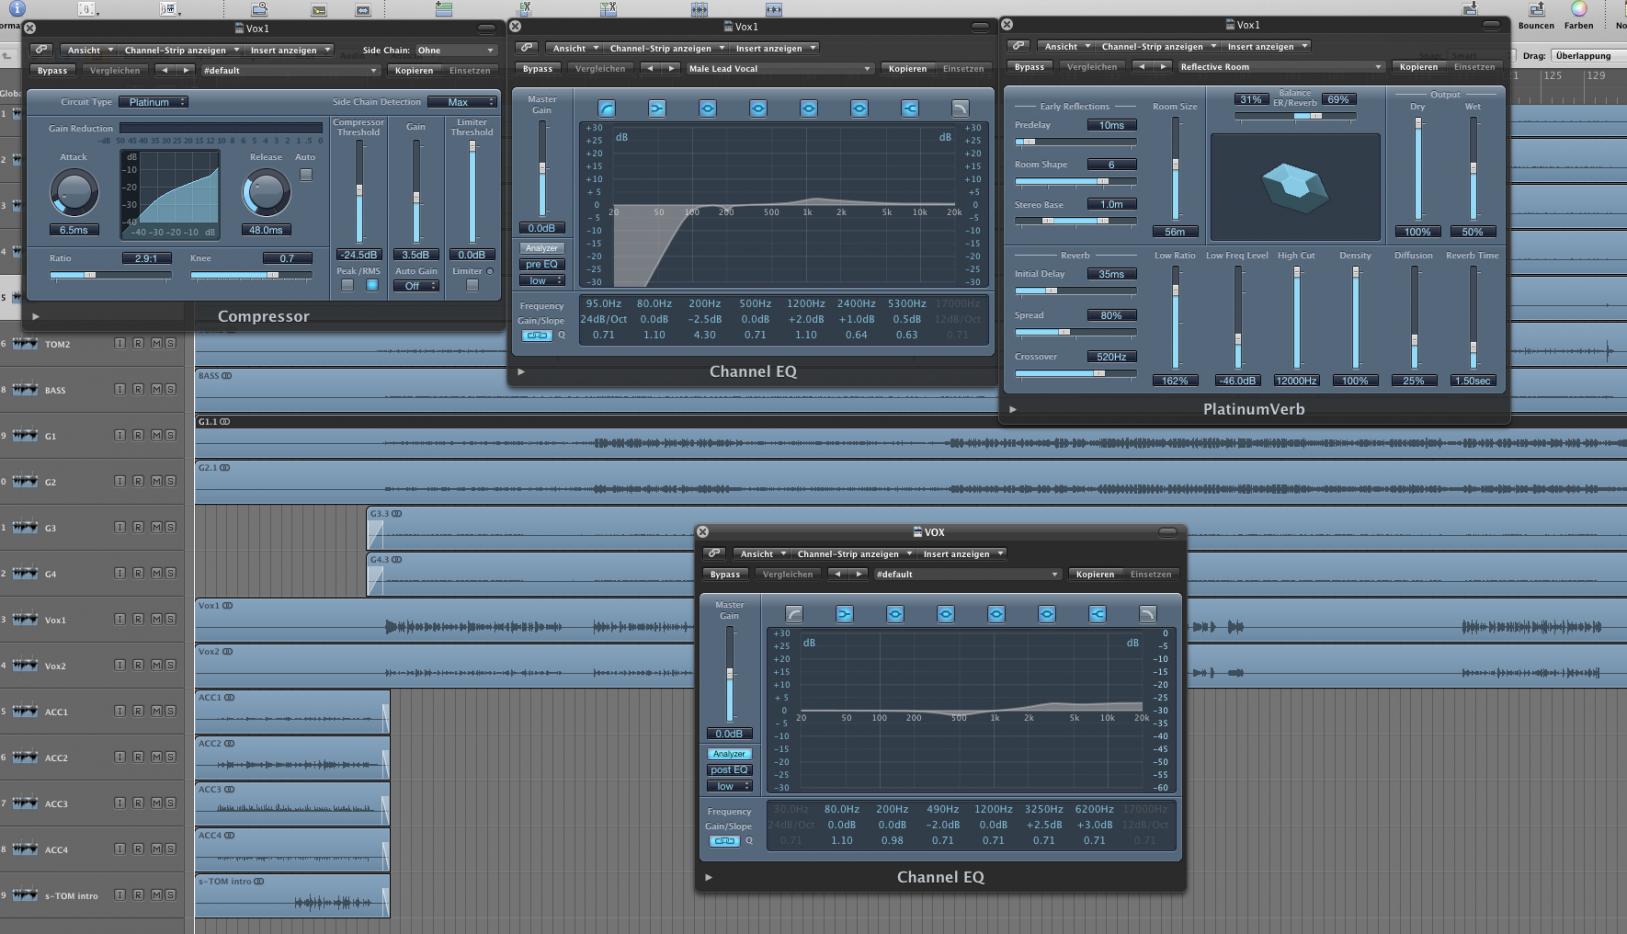This screenshot has height=934, width=1627.
Task: Load next preset in Compressor window
Action: tap(184, 71)
